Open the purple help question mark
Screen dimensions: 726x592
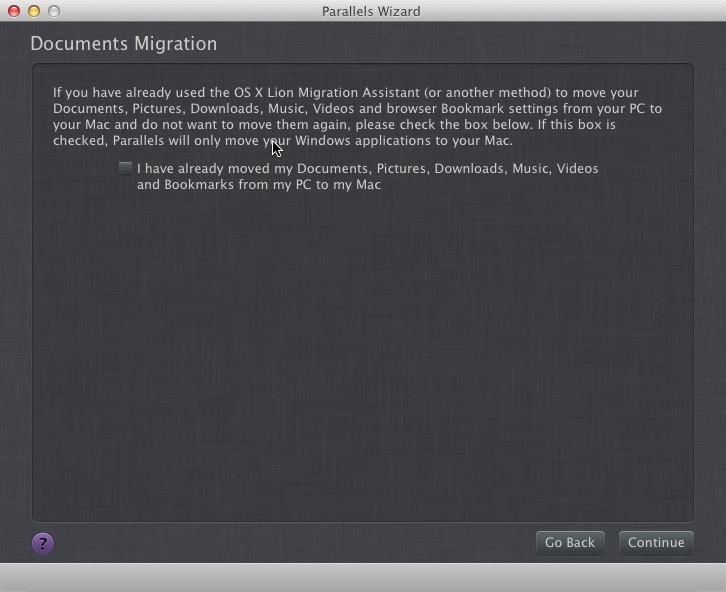(x=43, y=543)
